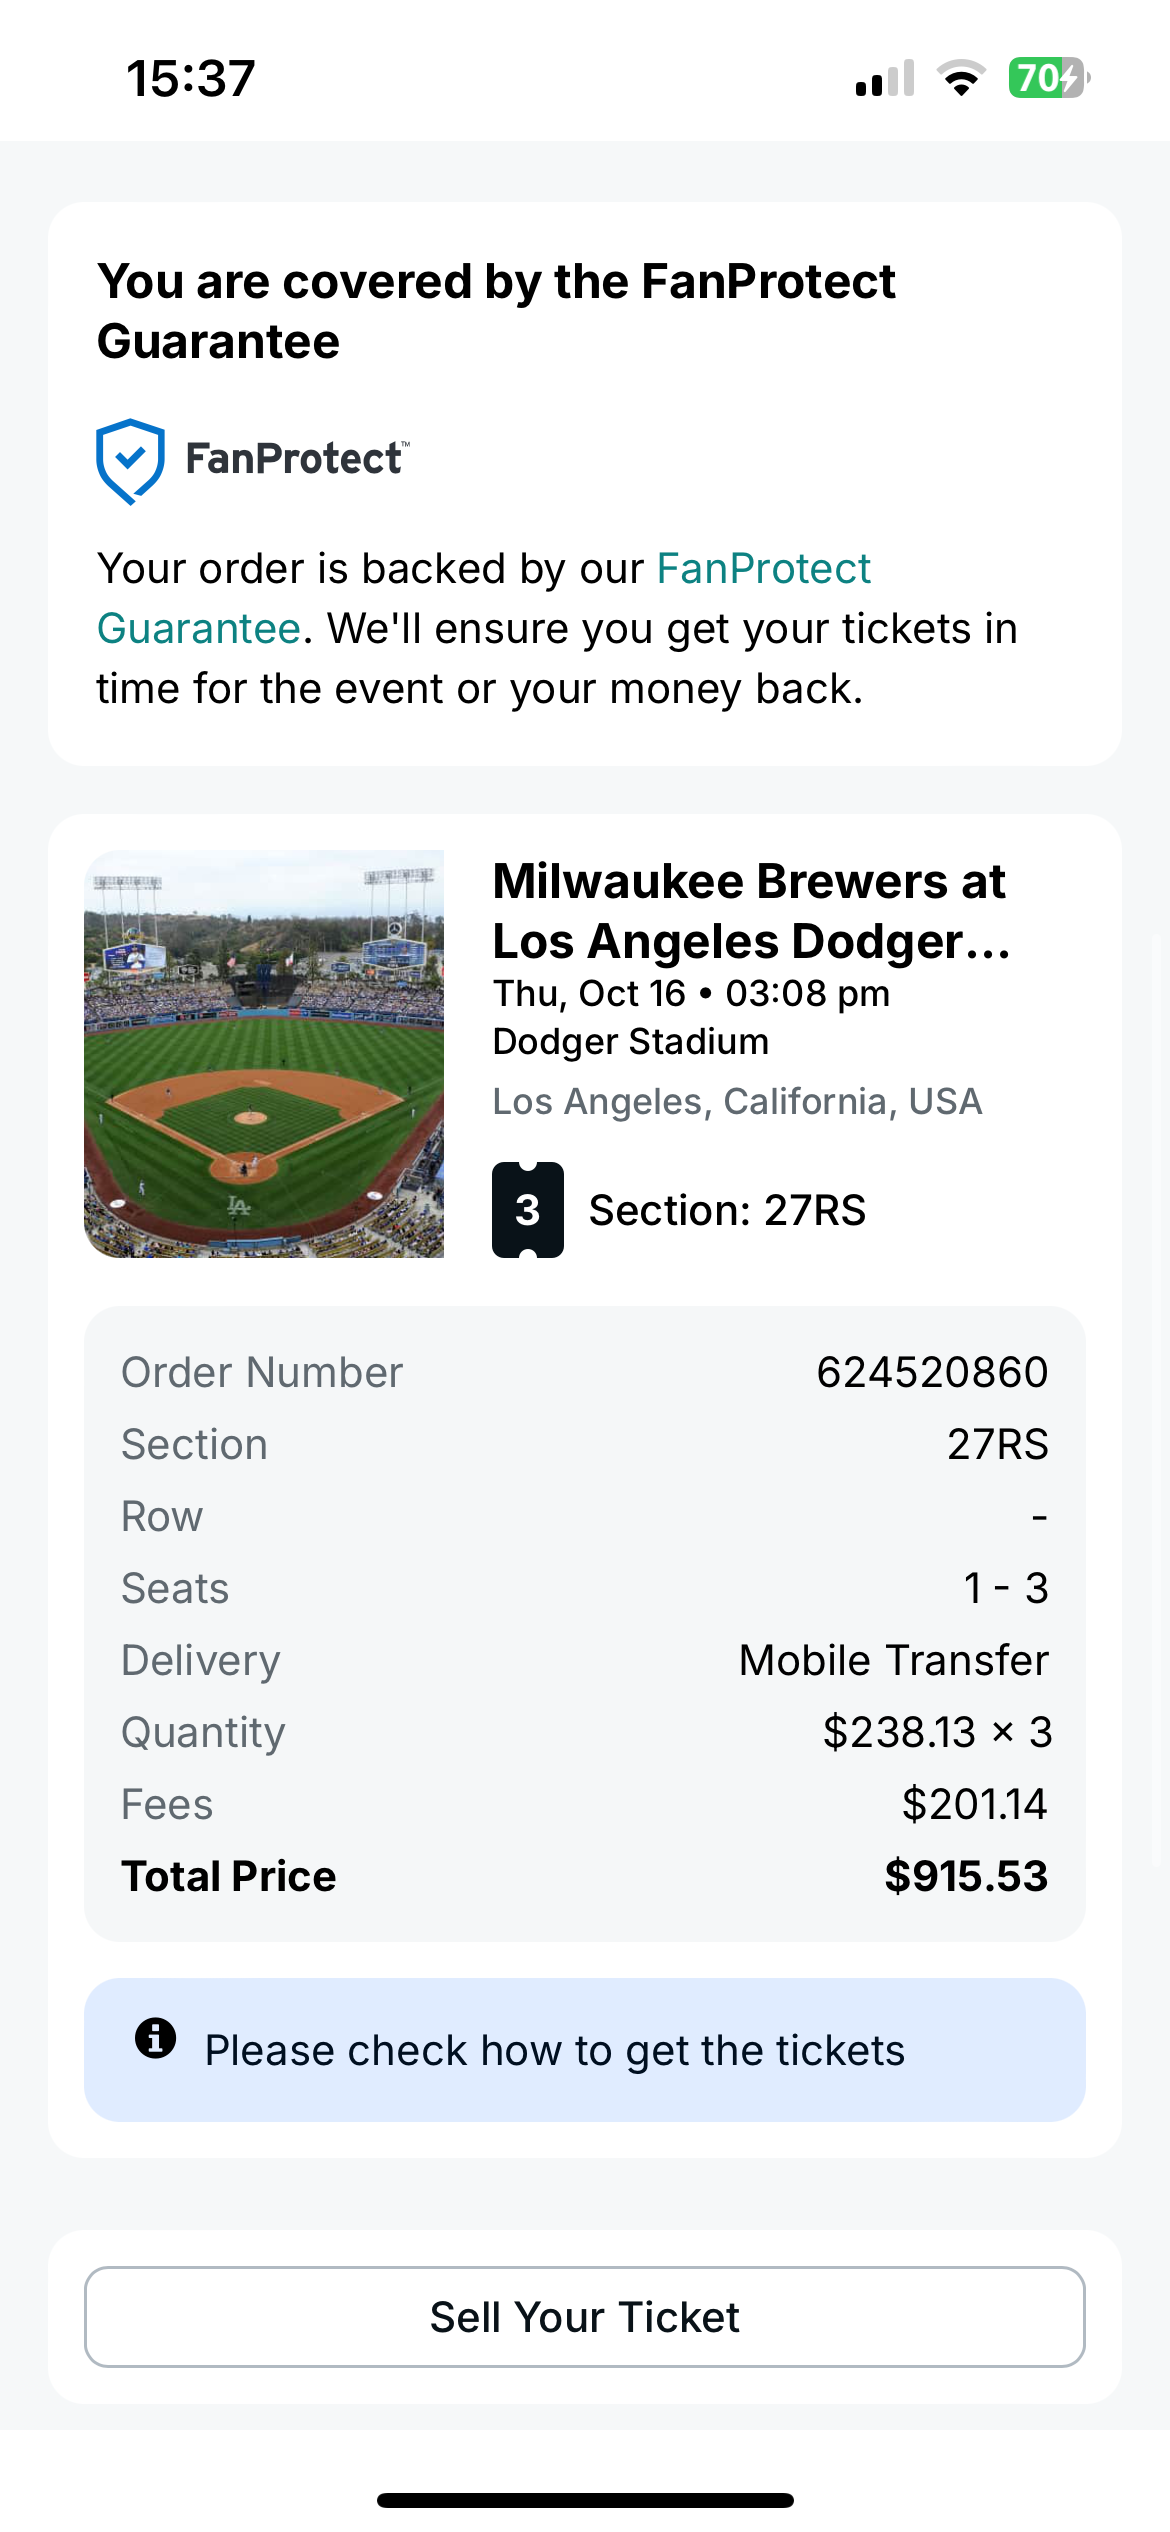Image resolution: width=1170 pixels, height=2532 pixels.
Task: Open the Please check how to get the tickets banner
Action: click(x=584, y=2051)
